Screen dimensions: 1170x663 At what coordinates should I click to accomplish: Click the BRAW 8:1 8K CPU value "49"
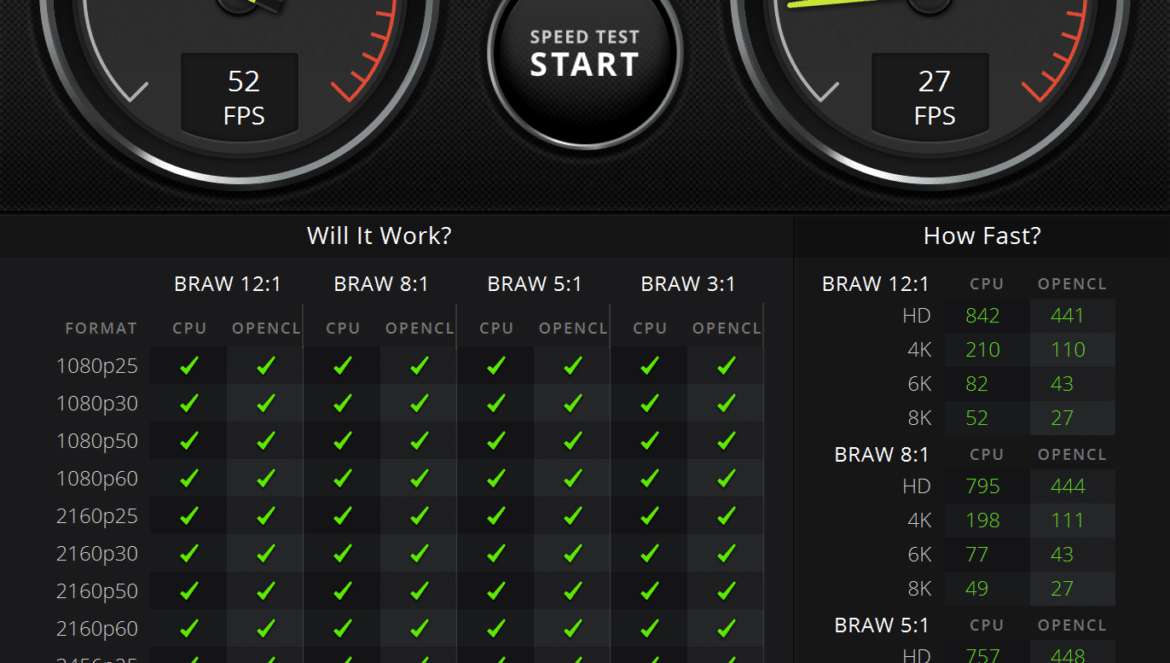pos(977,588)
